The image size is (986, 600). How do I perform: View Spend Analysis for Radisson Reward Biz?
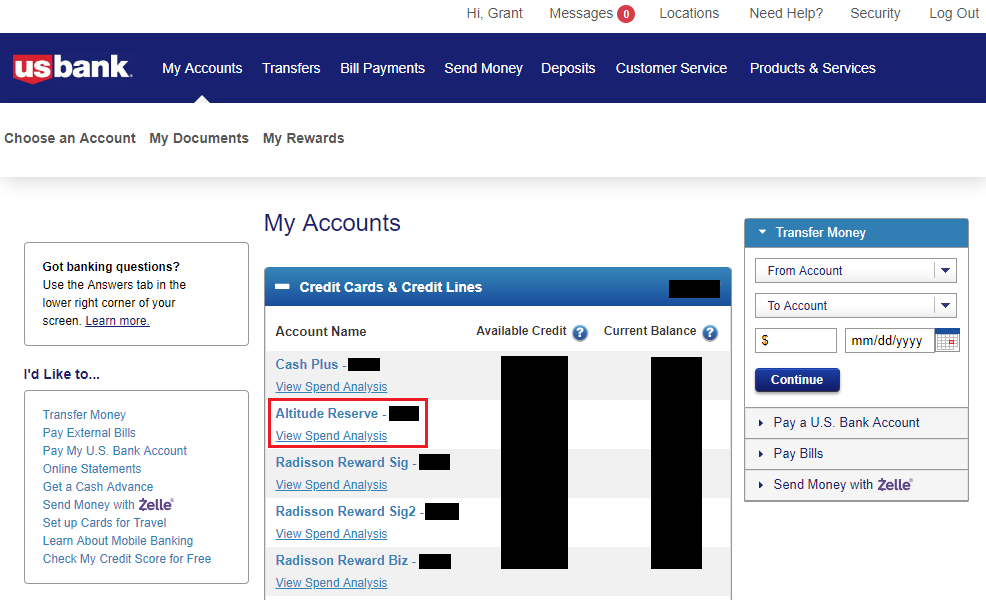point(331,583)
